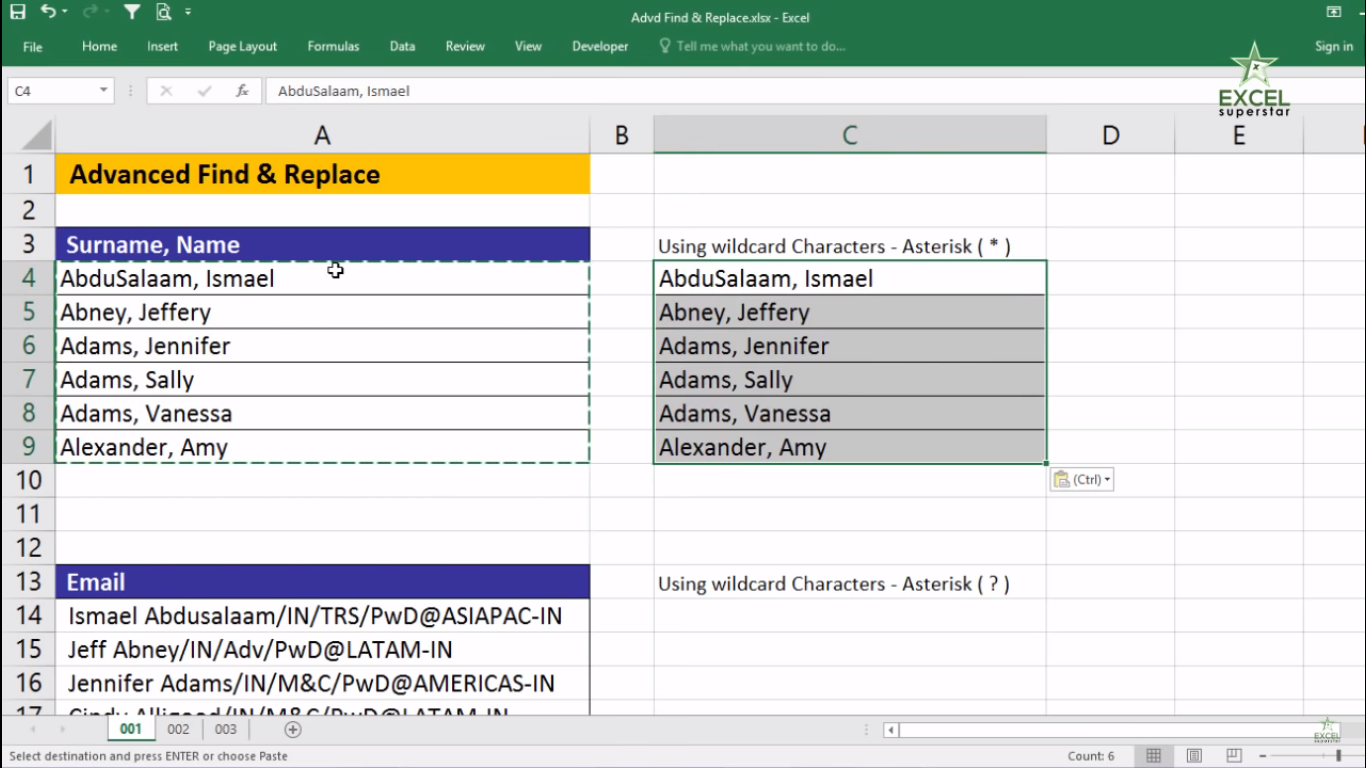The height and width of the screenshot is (768, 1366).
Task: Expand the Customize Quick Access Toolbar menu
Action: 188,12
